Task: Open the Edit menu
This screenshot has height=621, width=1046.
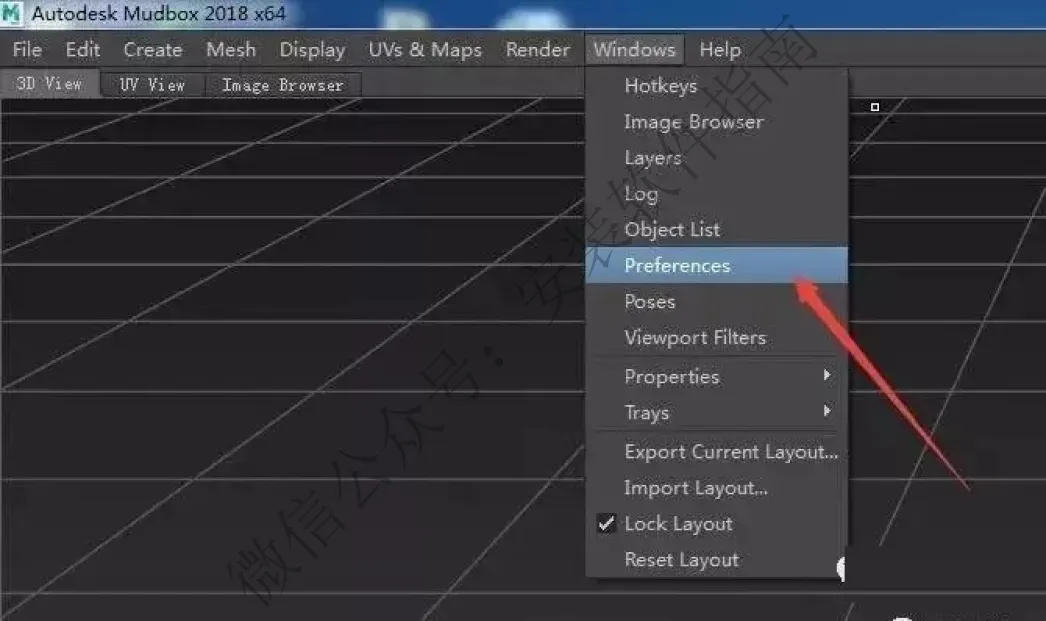Action: tap(83, 49)
